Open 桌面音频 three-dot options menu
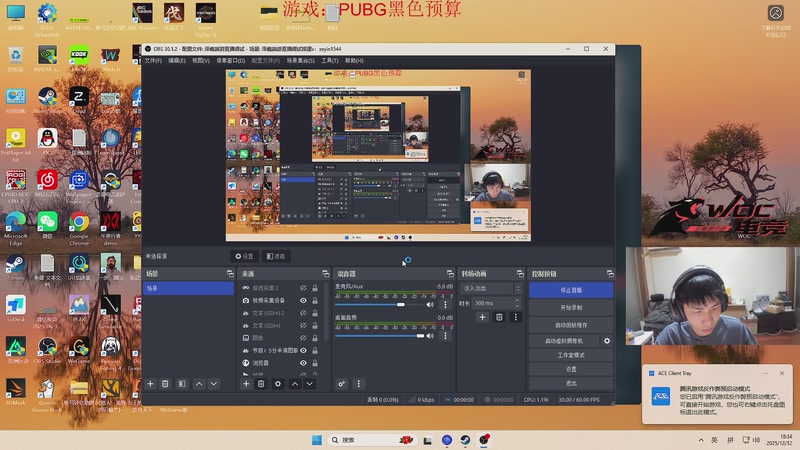 [x=445, y=336]
